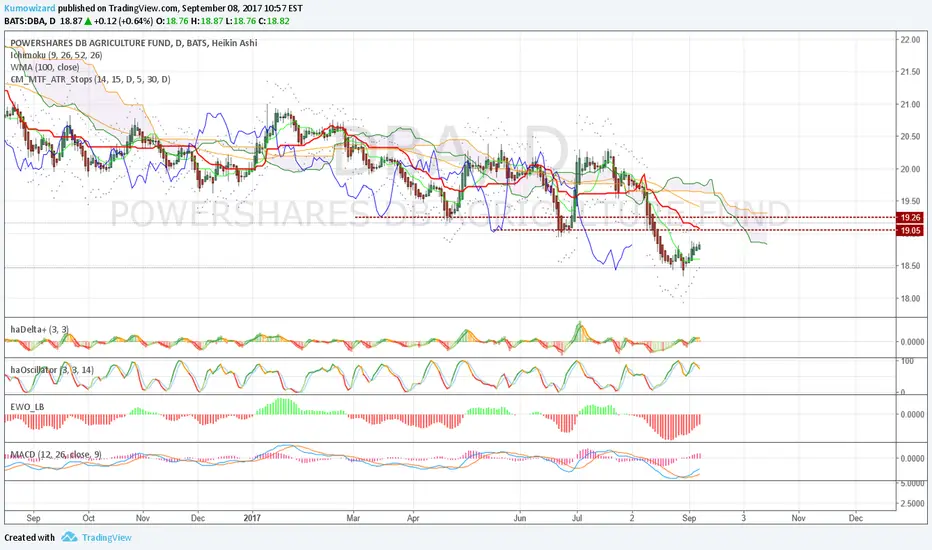Click the 18.00 price axis value
Image resolution: width=932 pixels, height=550 pixels.
[x=909, y=298]
